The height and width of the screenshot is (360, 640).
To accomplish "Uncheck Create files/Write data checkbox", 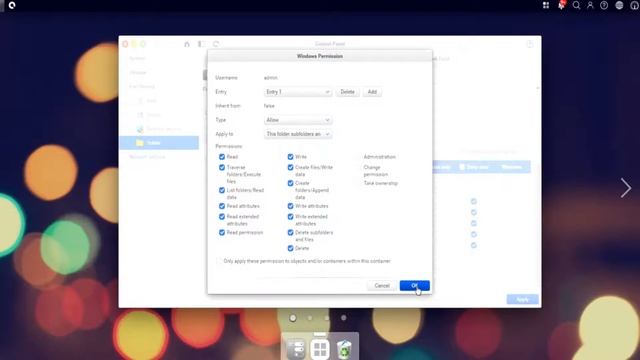I will [290, 167].
